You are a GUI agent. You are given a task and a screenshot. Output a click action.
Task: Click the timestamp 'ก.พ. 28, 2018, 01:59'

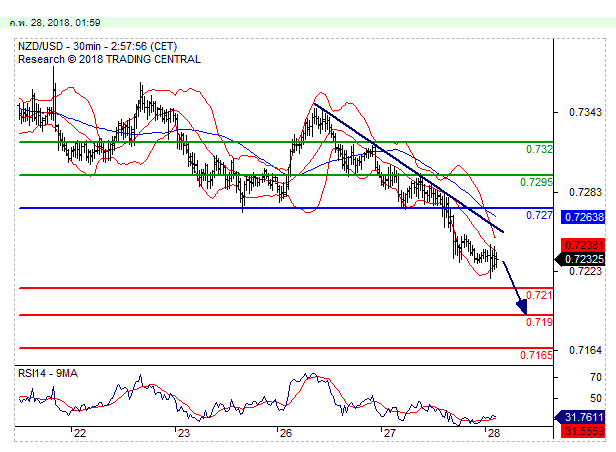tap(55, 23)
